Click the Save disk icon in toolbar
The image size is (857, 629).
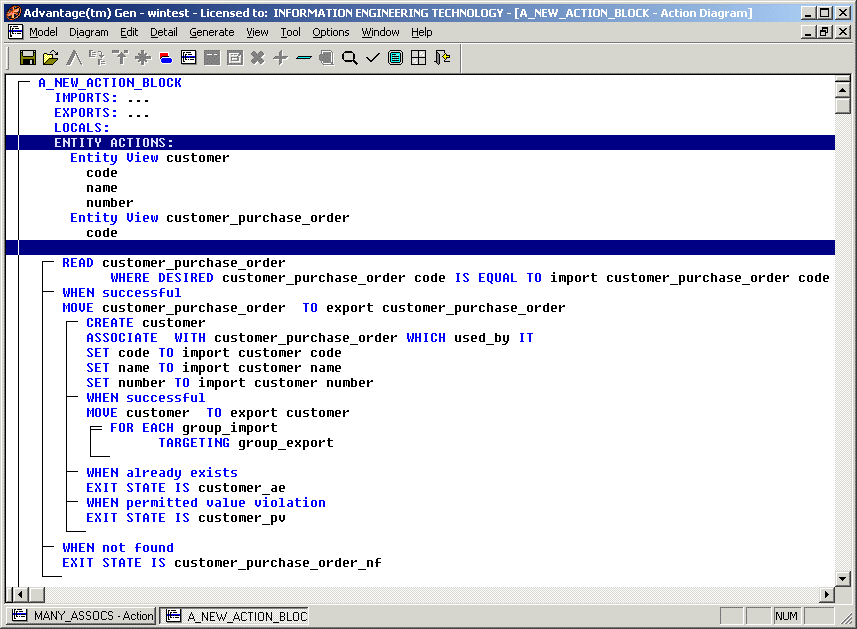pos(28,58)
